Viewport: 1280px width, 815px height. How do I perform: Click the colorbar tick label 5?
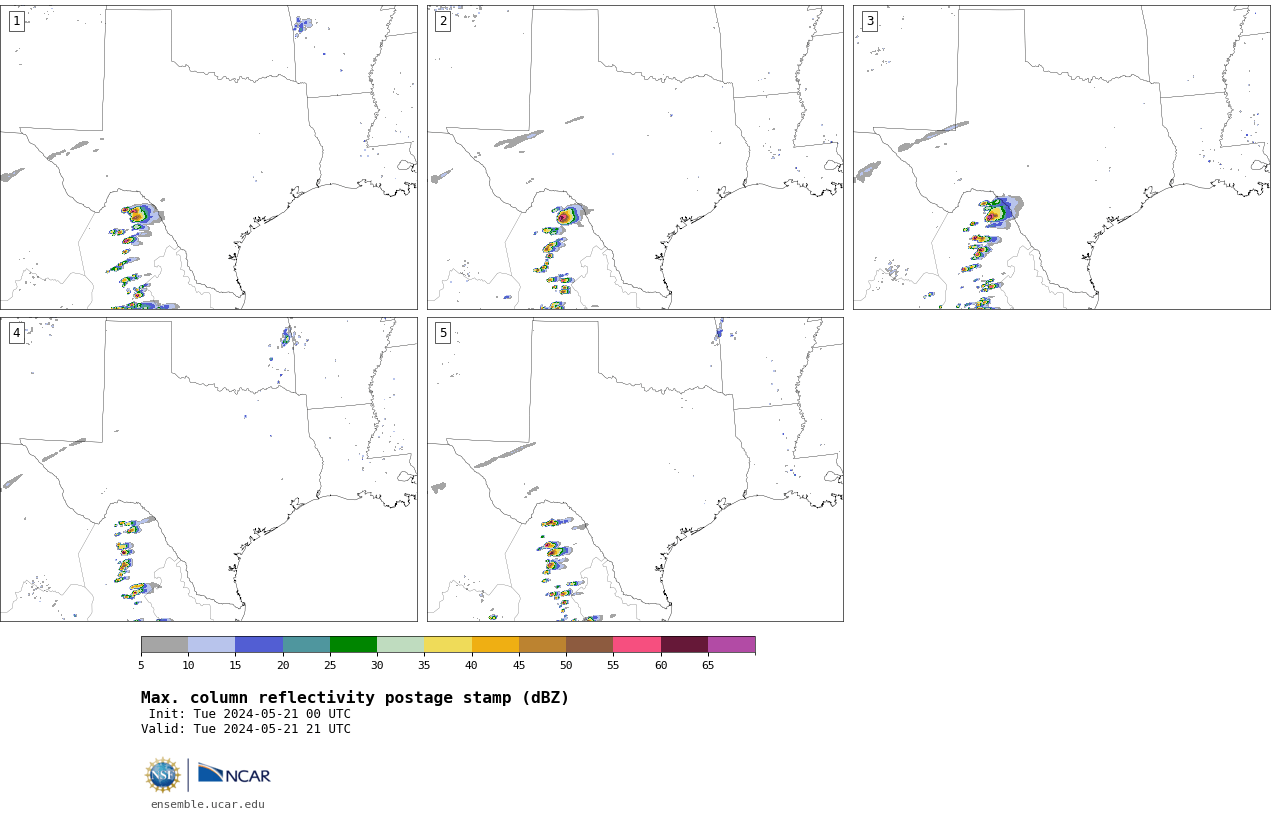coord(141,666)
